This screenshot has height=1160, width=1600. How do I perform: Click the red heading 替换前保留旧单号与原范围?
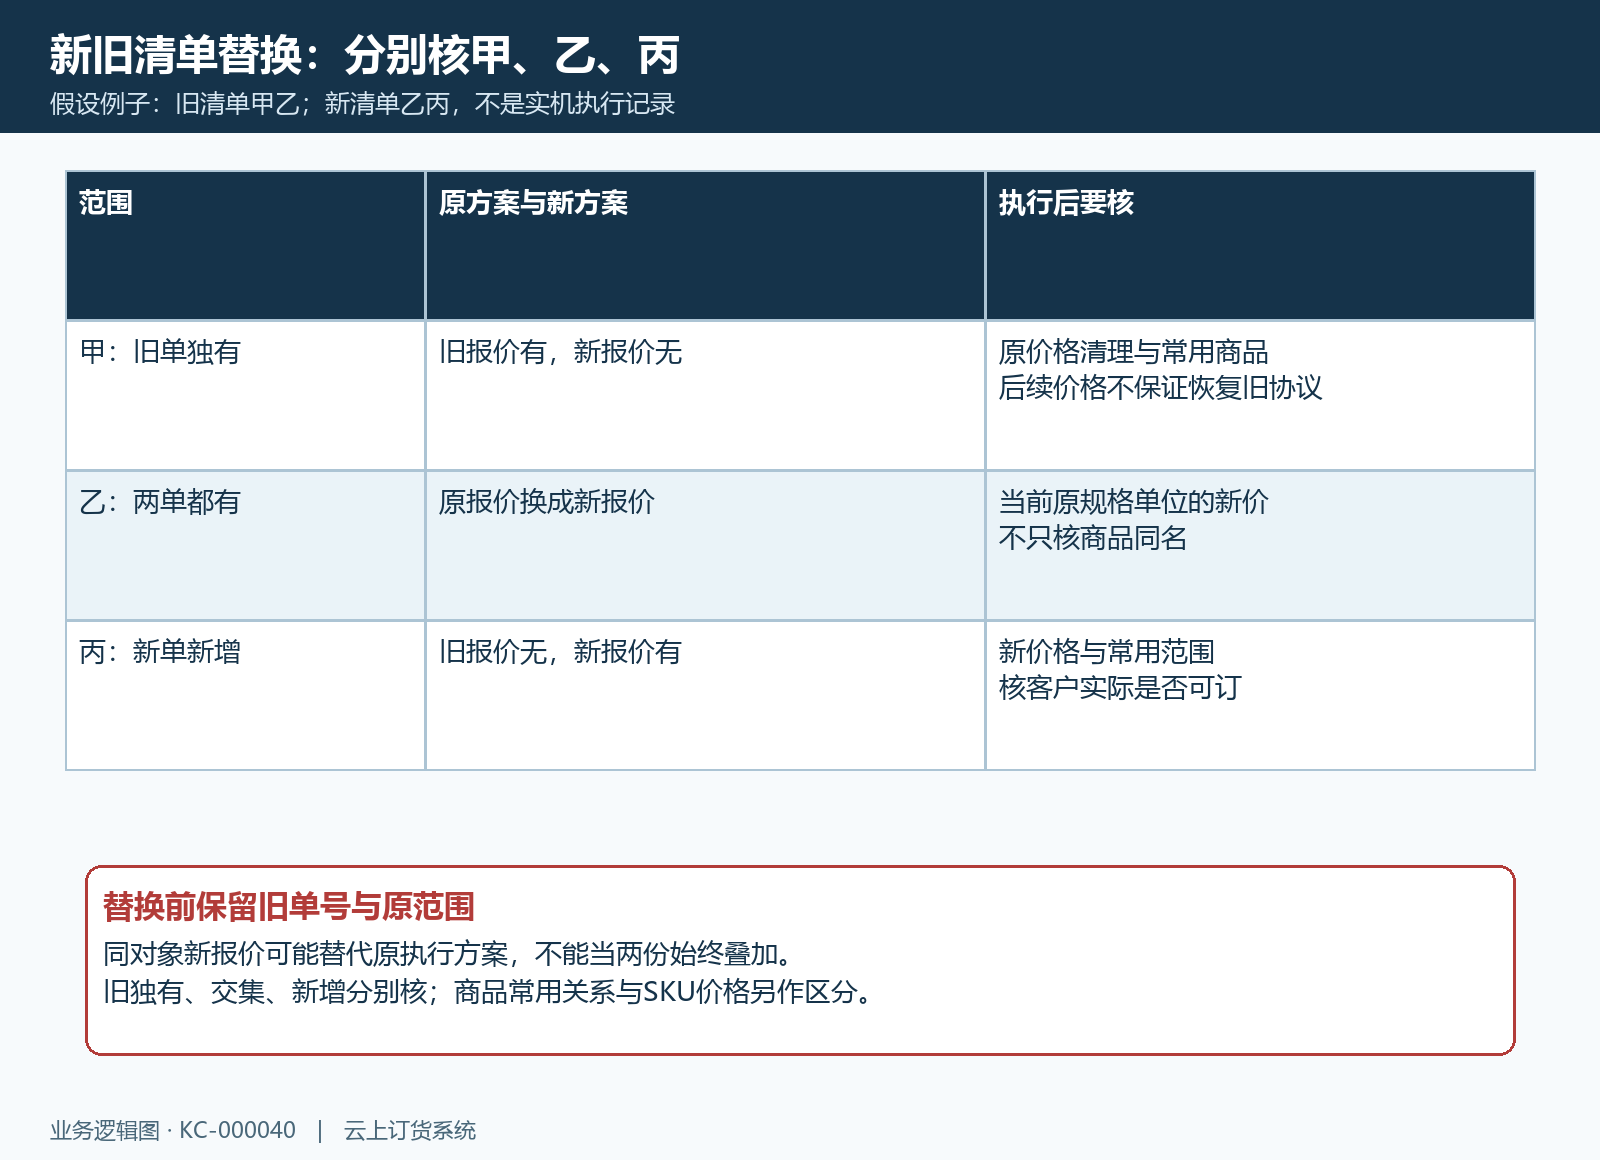pos(289,907)
